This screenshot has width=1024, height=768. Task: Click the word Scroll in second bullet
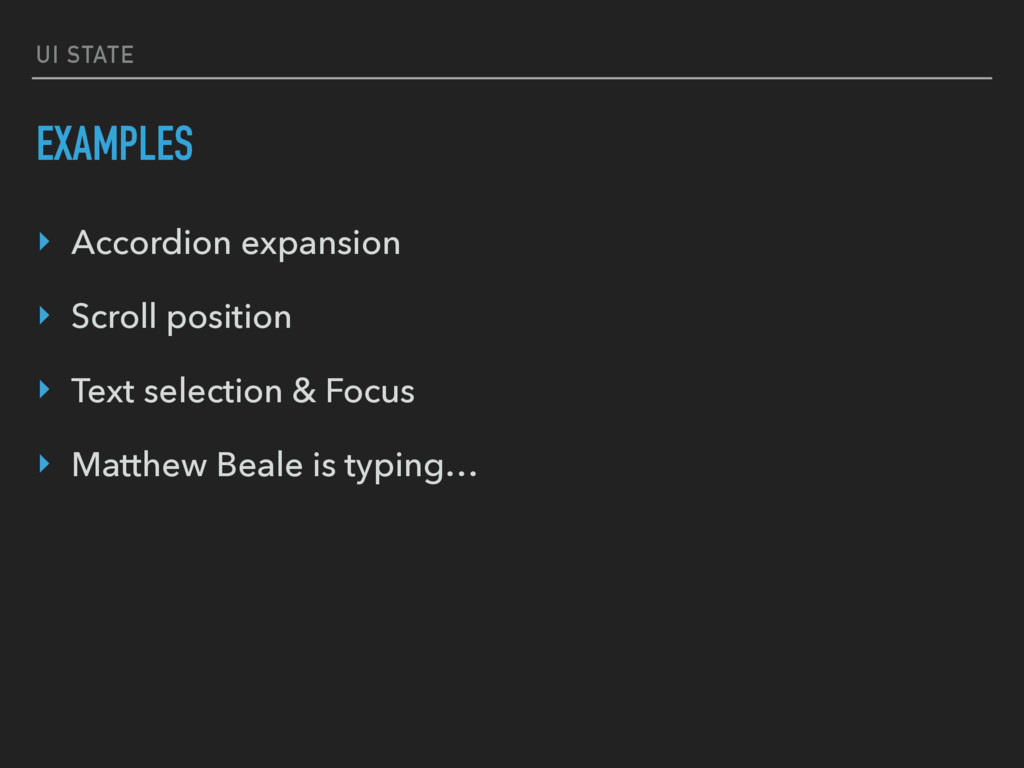pos(114,316)
